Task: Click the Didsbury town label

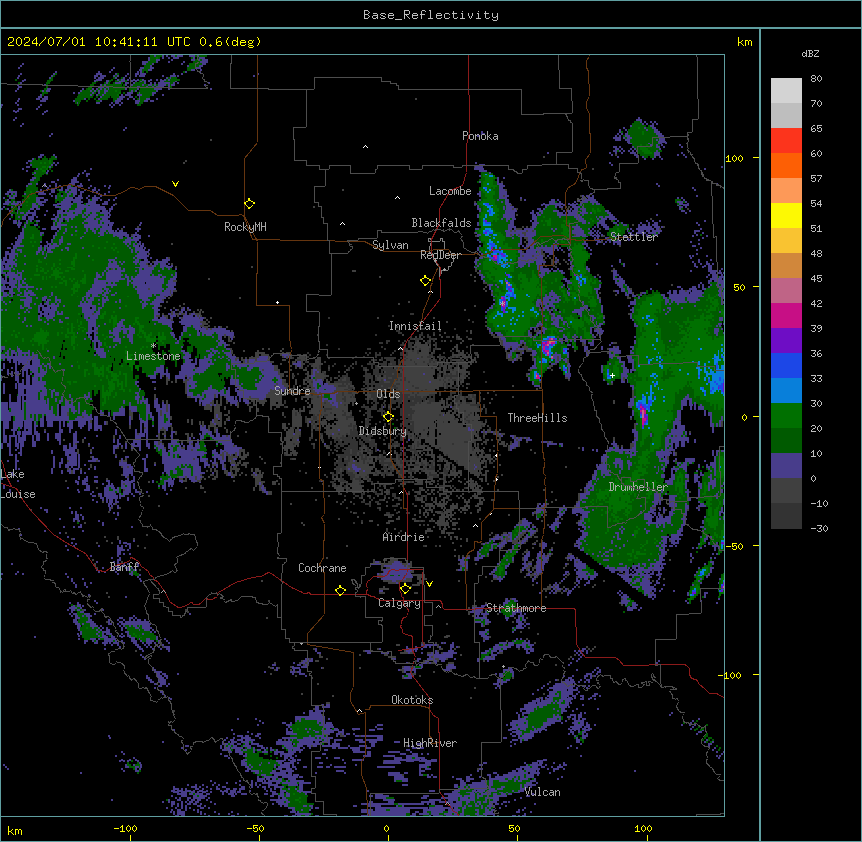Action: click(383, 431)
